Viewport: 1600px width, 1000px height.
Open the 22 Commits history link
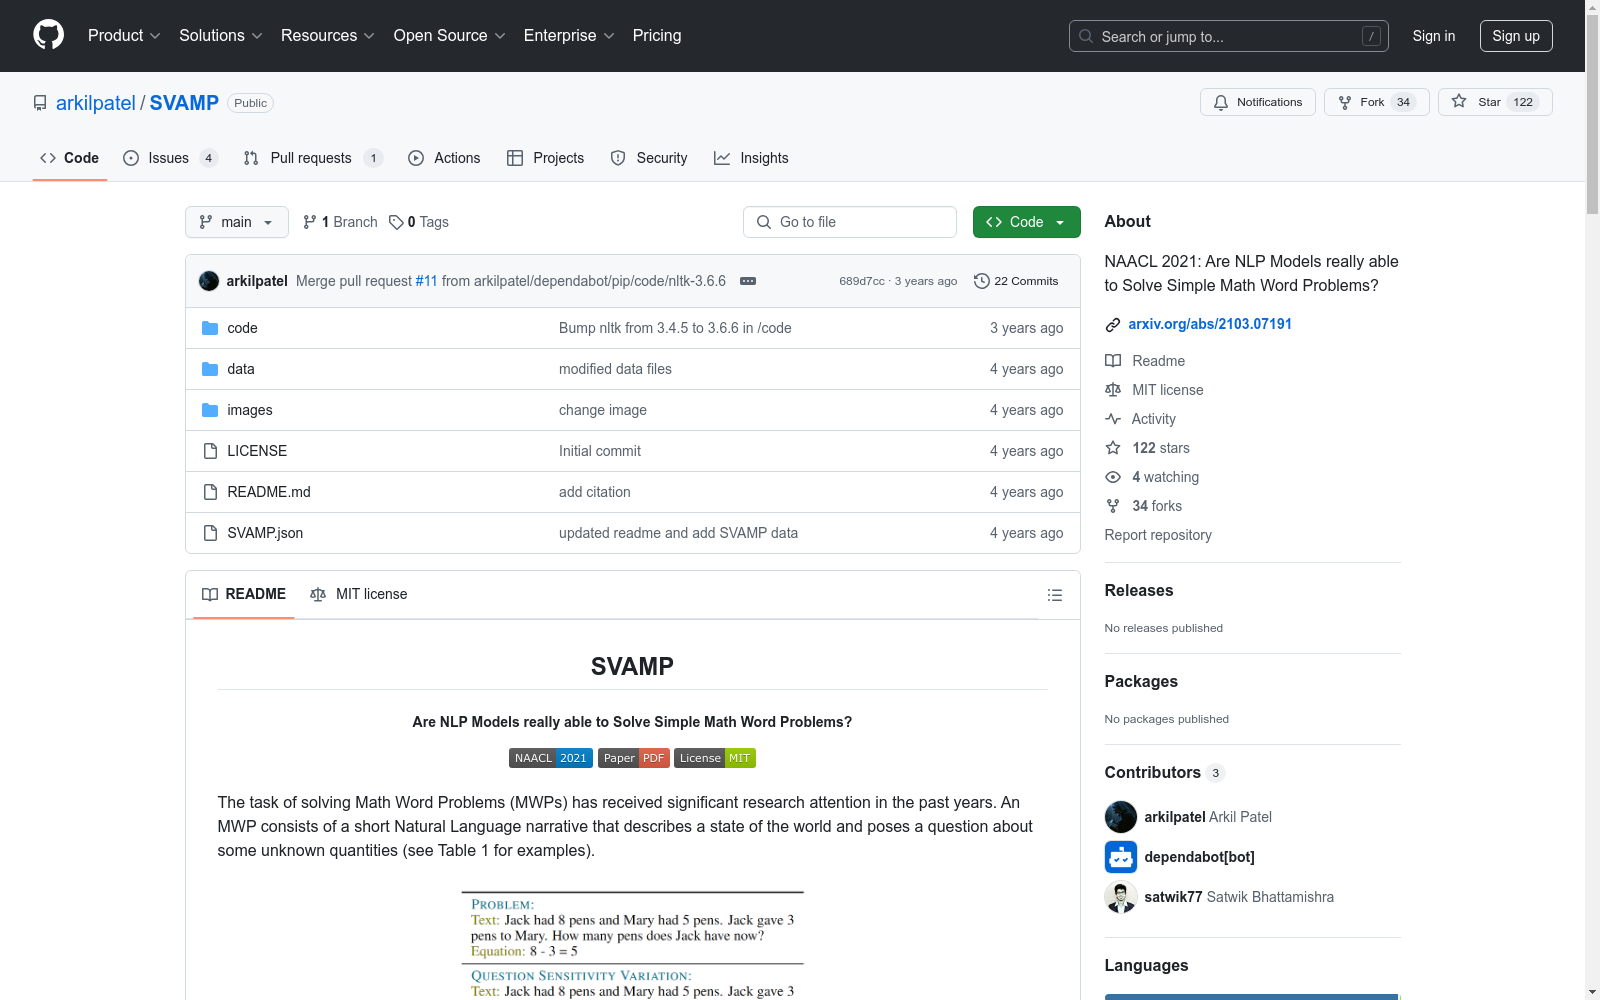[x=1016, y=281]
